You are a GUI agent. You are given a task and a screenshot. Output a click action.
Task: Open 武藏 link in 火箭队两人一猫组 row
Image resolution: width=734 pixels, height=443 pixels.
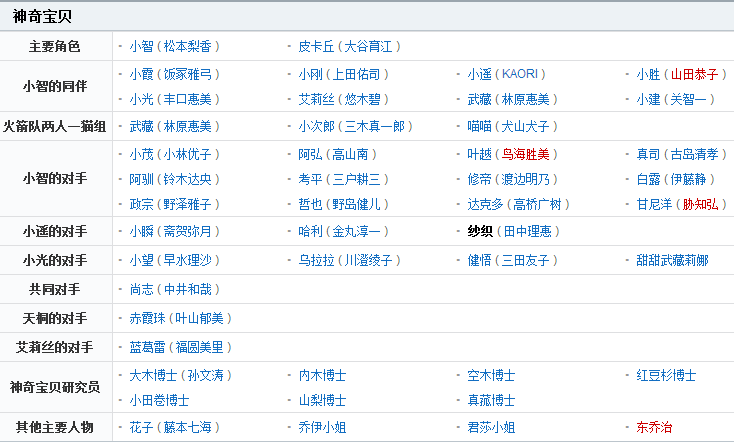coord(141,126)
